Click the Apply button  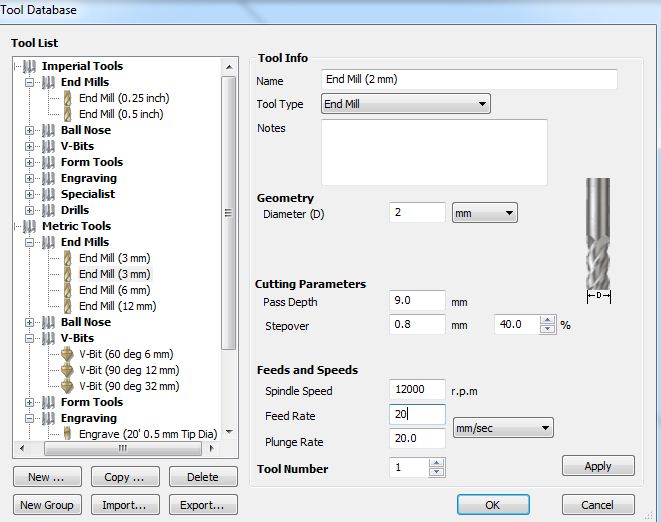coord(598,466)
